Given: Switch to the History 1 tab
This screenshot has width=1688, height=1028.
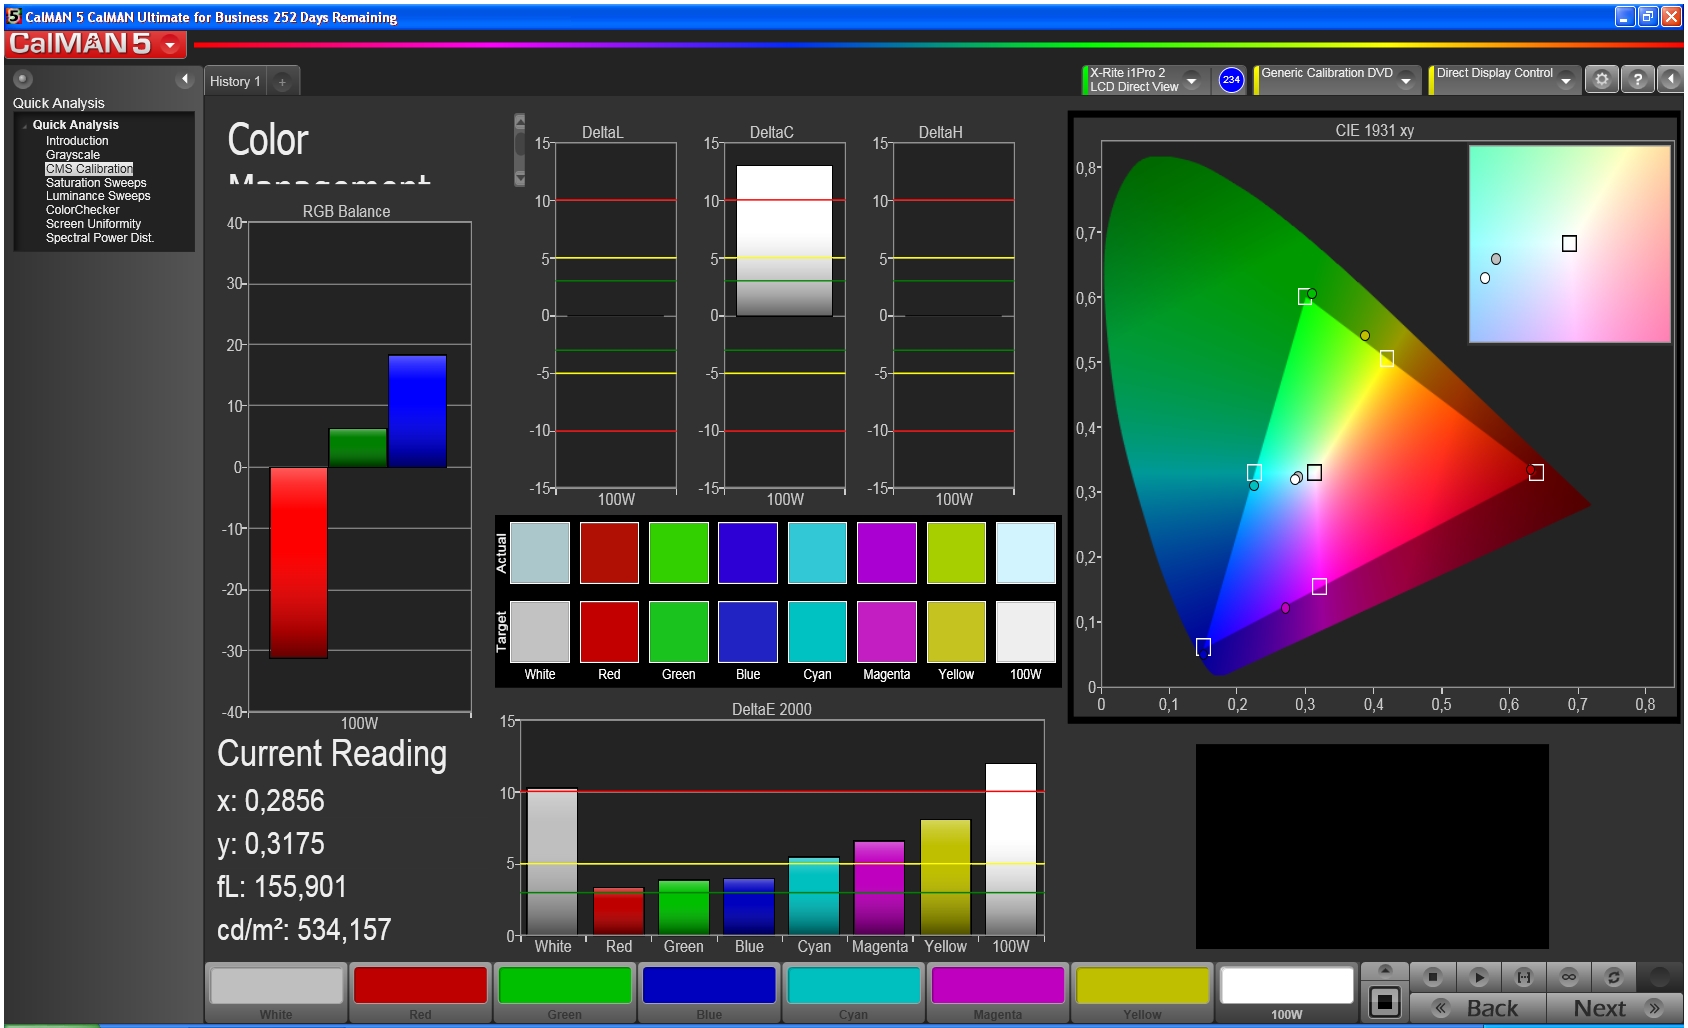Looking at the screenshot, I should [235, 81].
